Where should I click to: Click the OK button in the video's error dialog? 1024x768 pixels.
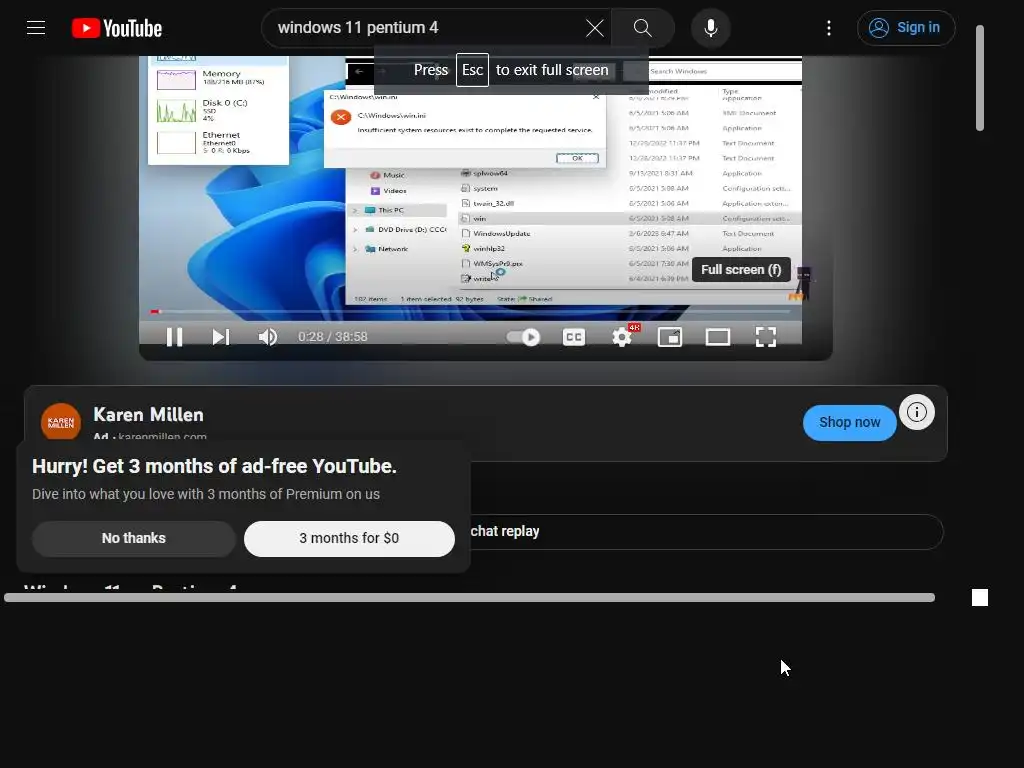click(577, 158)
